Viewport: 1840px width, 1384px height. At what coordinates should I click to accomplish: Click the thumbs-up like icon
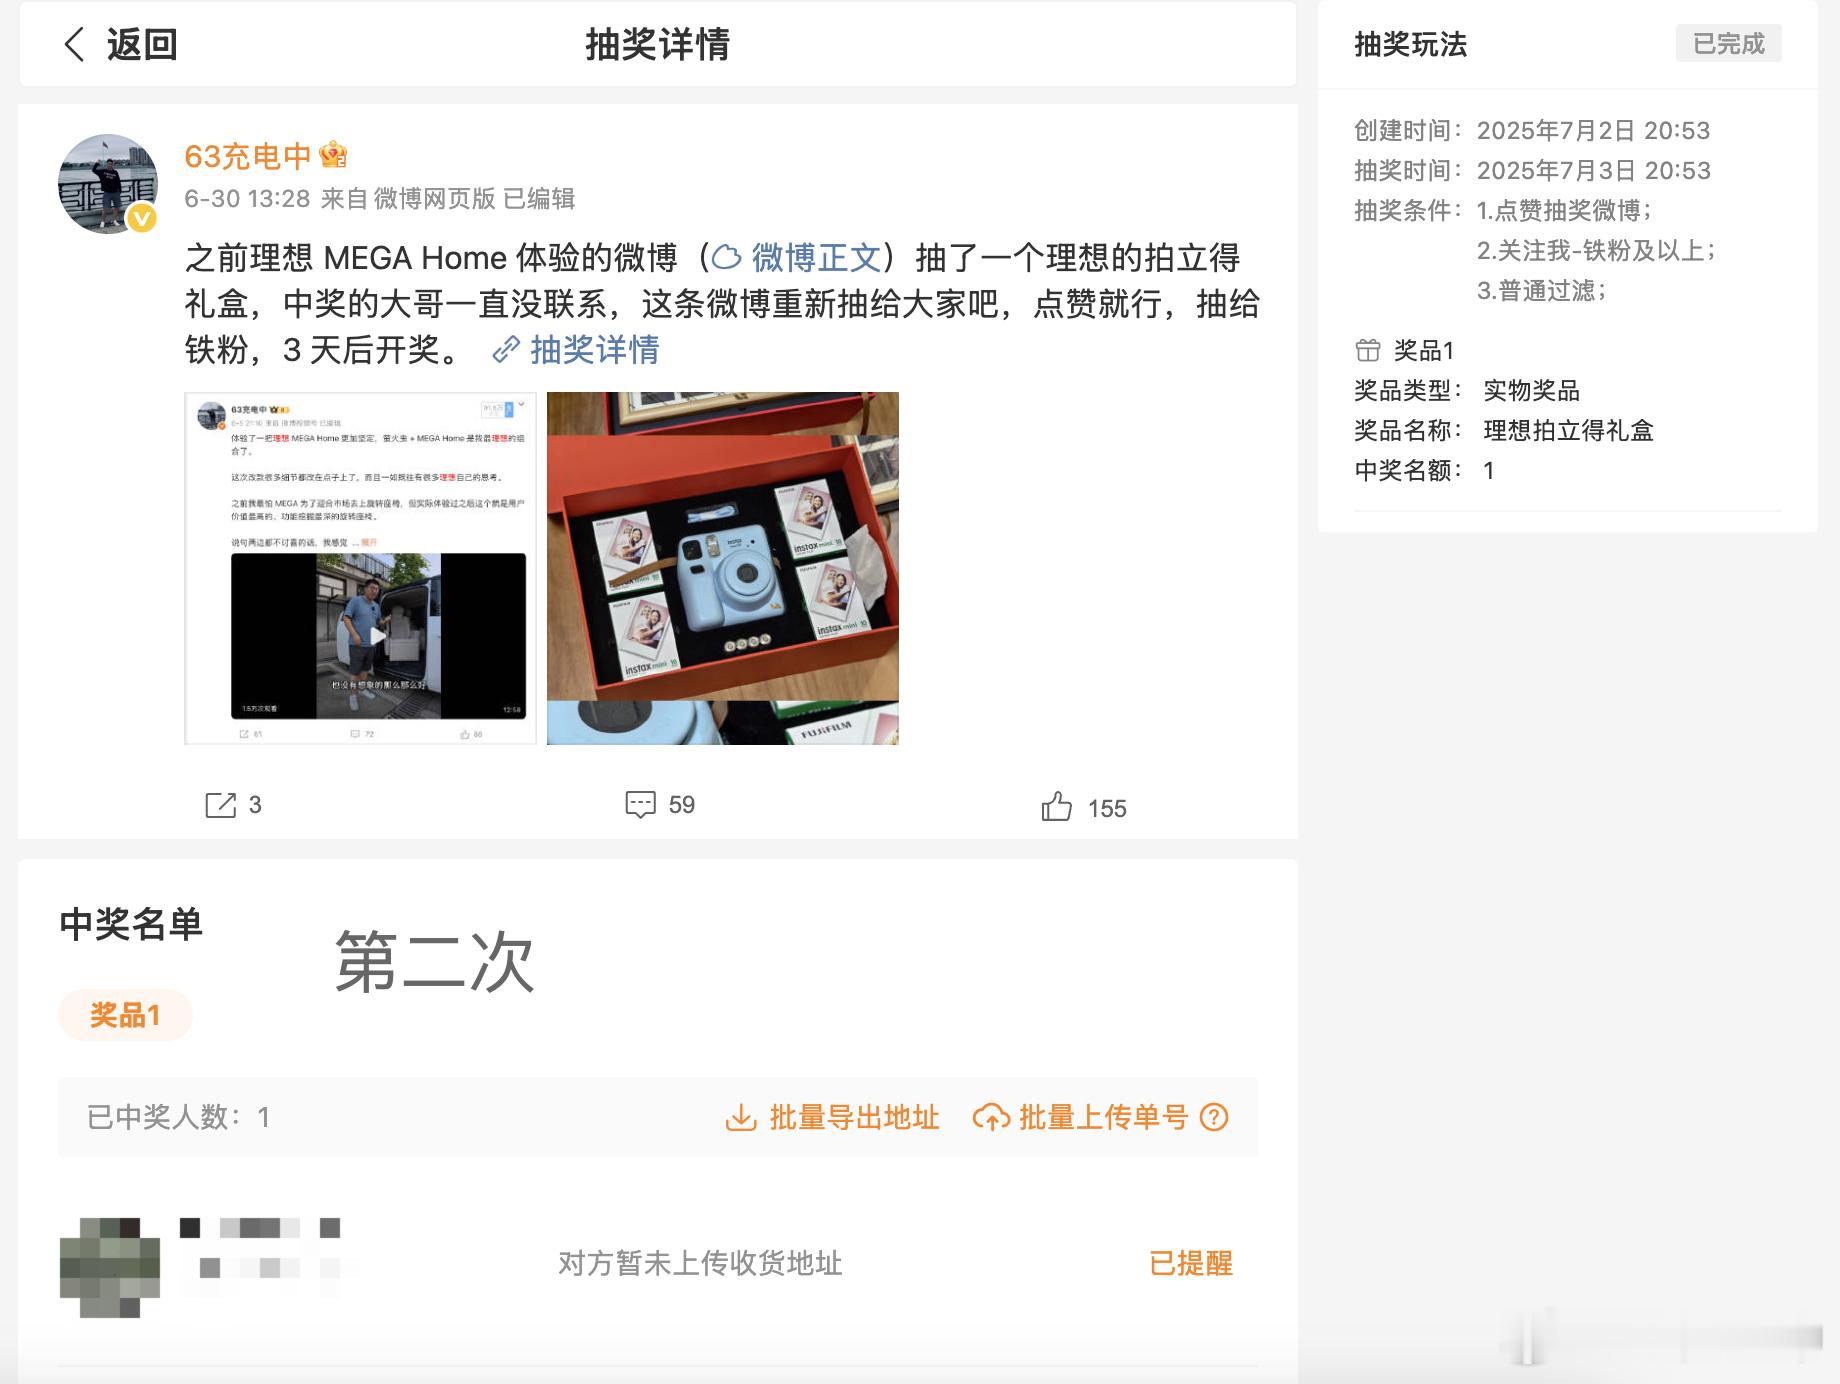pos(1057,806)
